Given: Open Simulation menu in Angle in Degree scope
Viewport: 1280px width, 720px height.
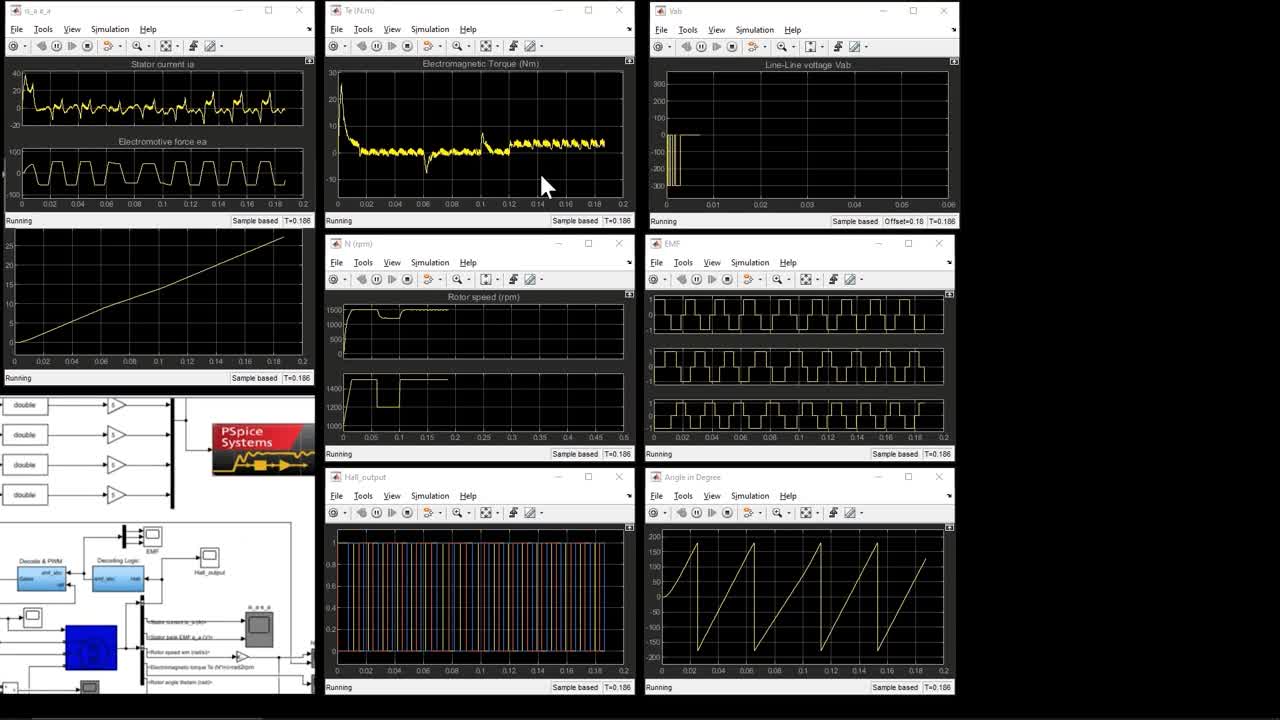Looking at the screenshot, I should tap(750, 496).
